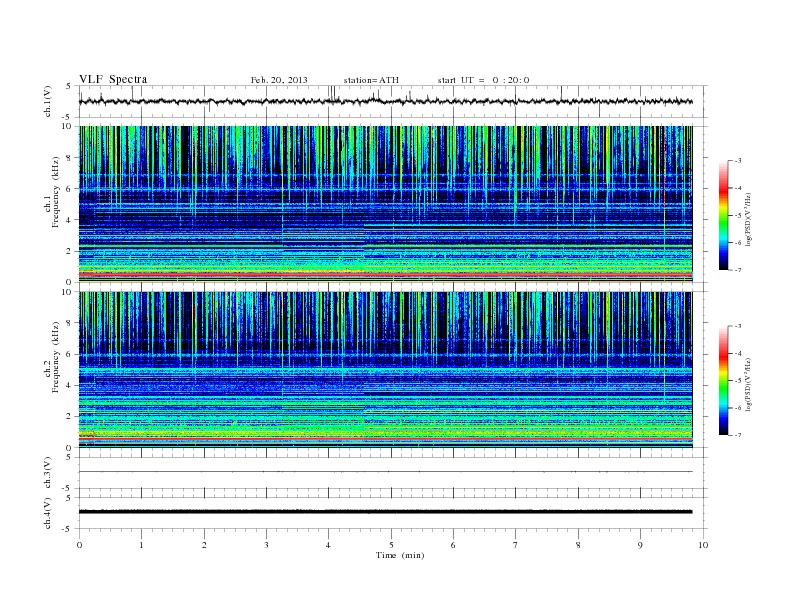The image size is (792, 612).
Task: Click inside the ch.1 spectrogram panel
Action: 385,204
